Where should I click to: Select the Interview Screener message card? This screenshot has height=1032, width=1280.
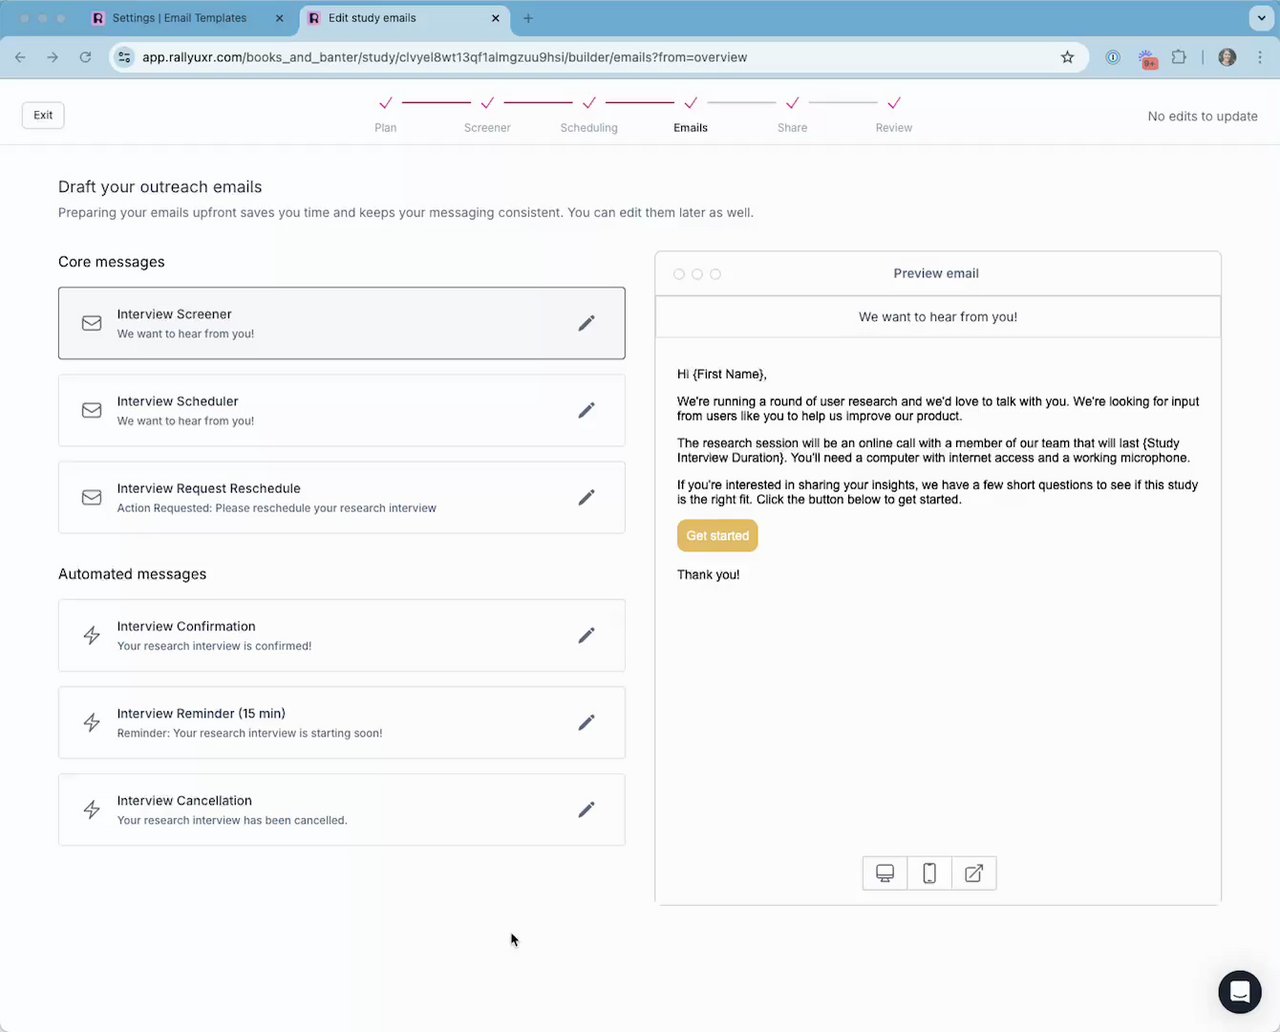pyautogui.click(x=342, y=323)
